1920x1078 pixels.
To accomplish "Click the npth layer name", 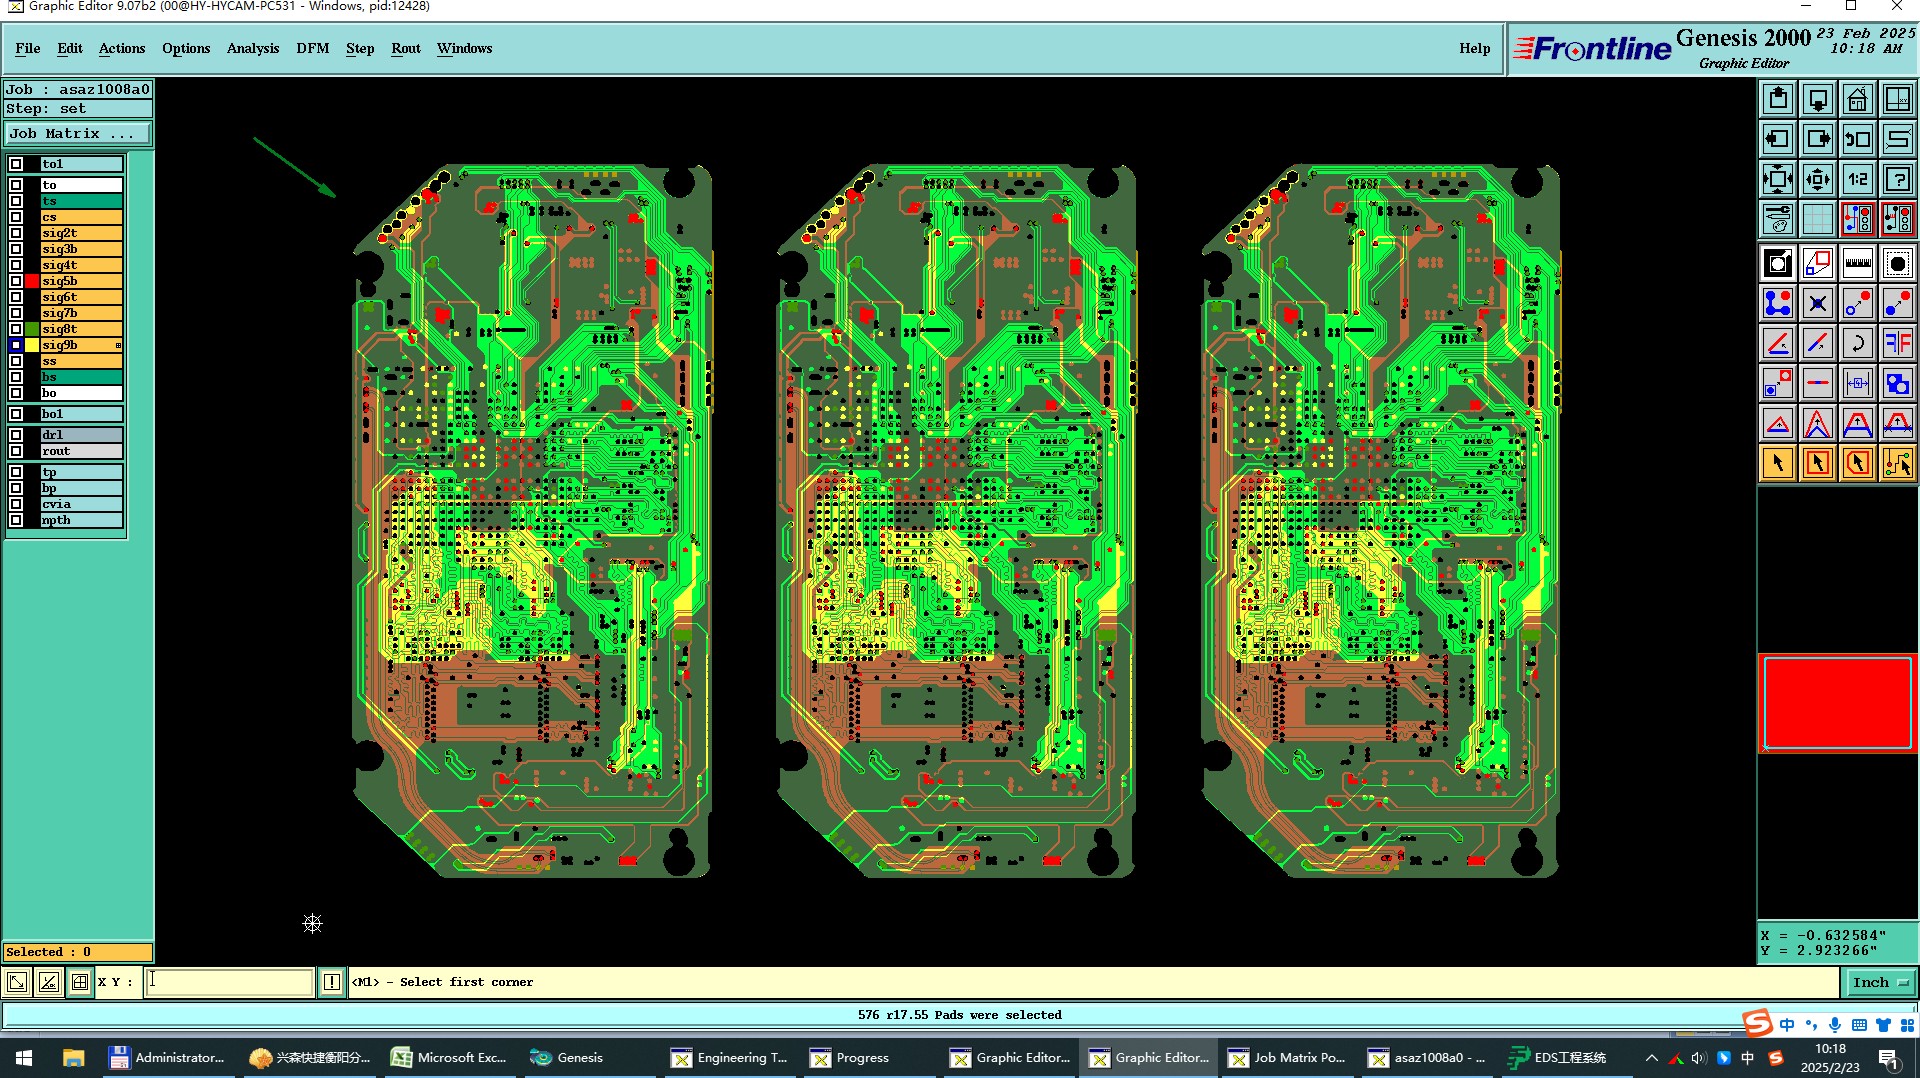I will point(81,520).
